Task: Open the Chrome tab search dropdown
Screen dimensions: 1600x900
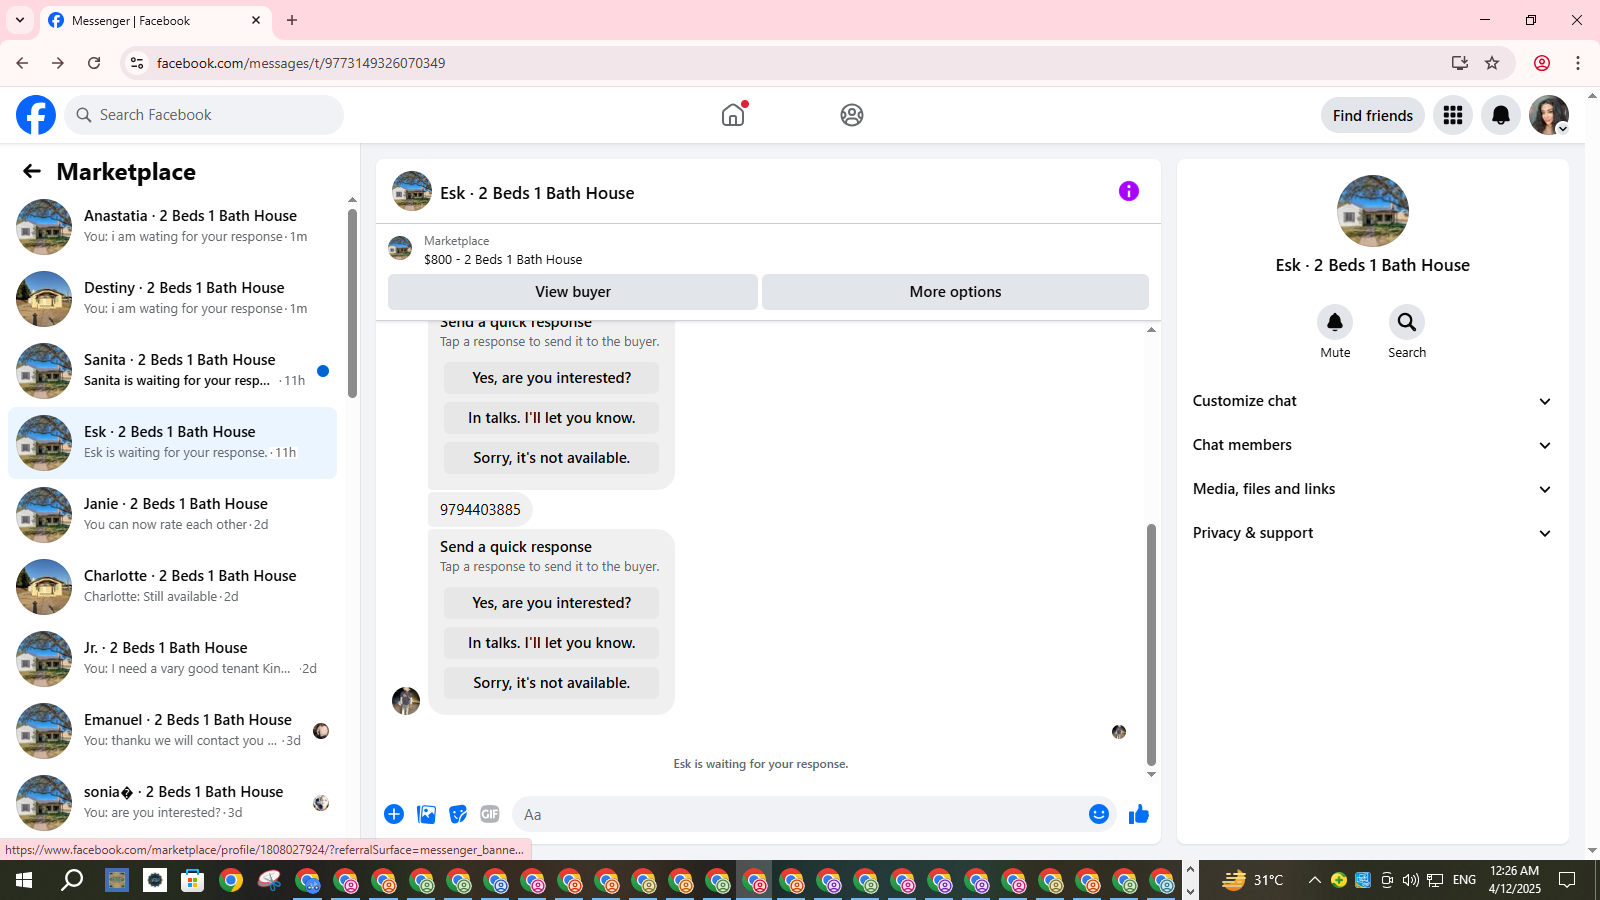Action: (x=20, y=20)
